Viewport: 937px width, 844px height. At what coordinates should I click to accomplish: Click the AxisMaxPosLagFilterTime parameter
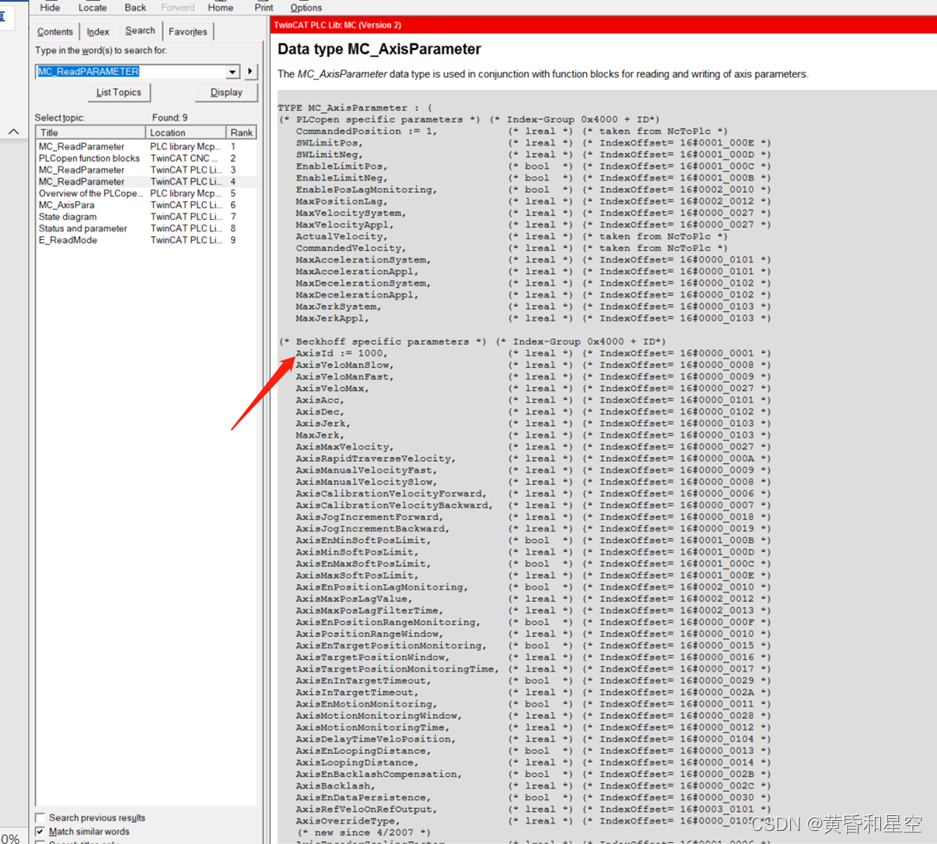click(369, 610)
